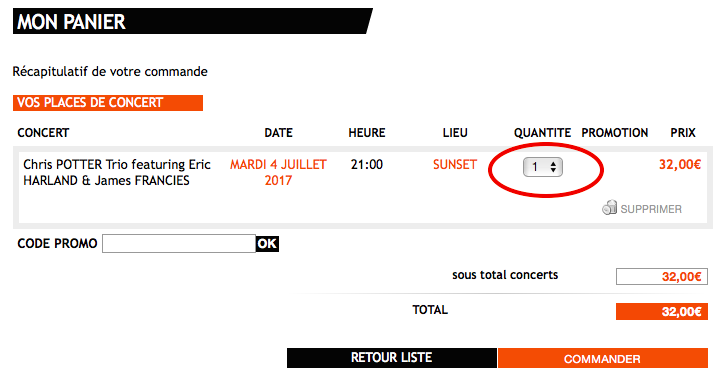
Task: Click the Chris POTTER Trio concert title
Action: tap(117, 173)
